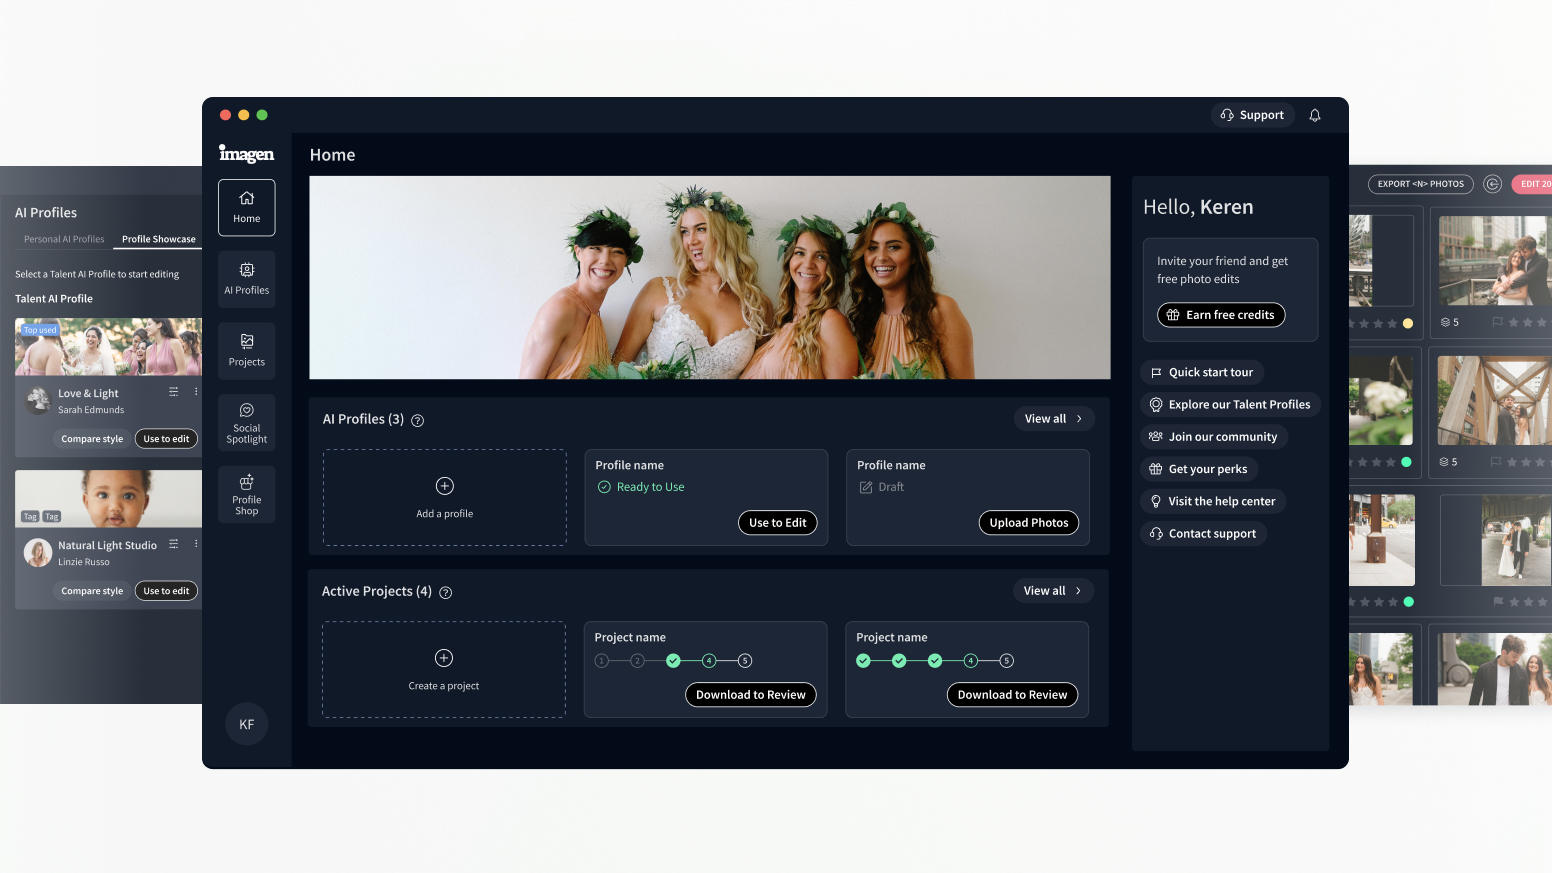
Task: Click Use to Edit on the ready profile
Action: [x=778, y=523]
